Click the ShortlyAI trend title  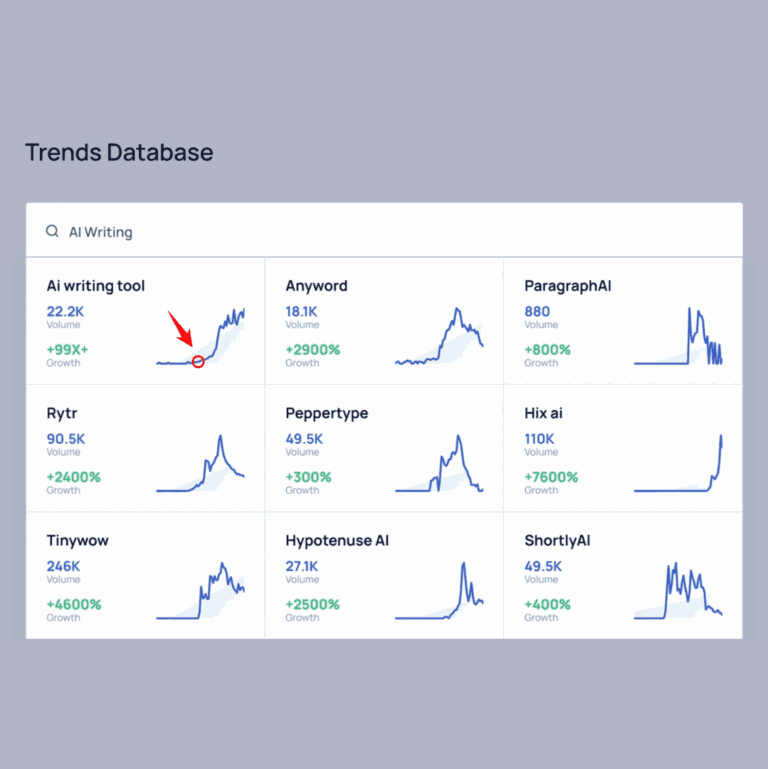tap(557, 540)
